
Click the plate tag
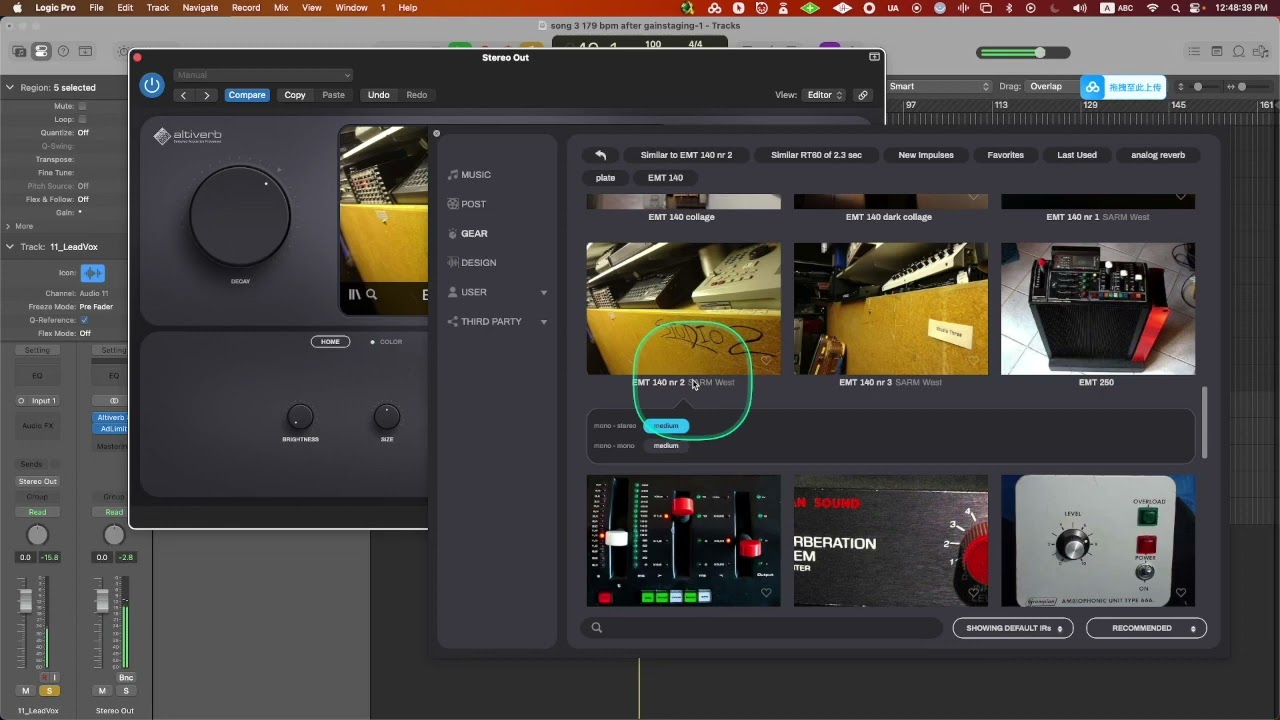(x=605, y=178)
